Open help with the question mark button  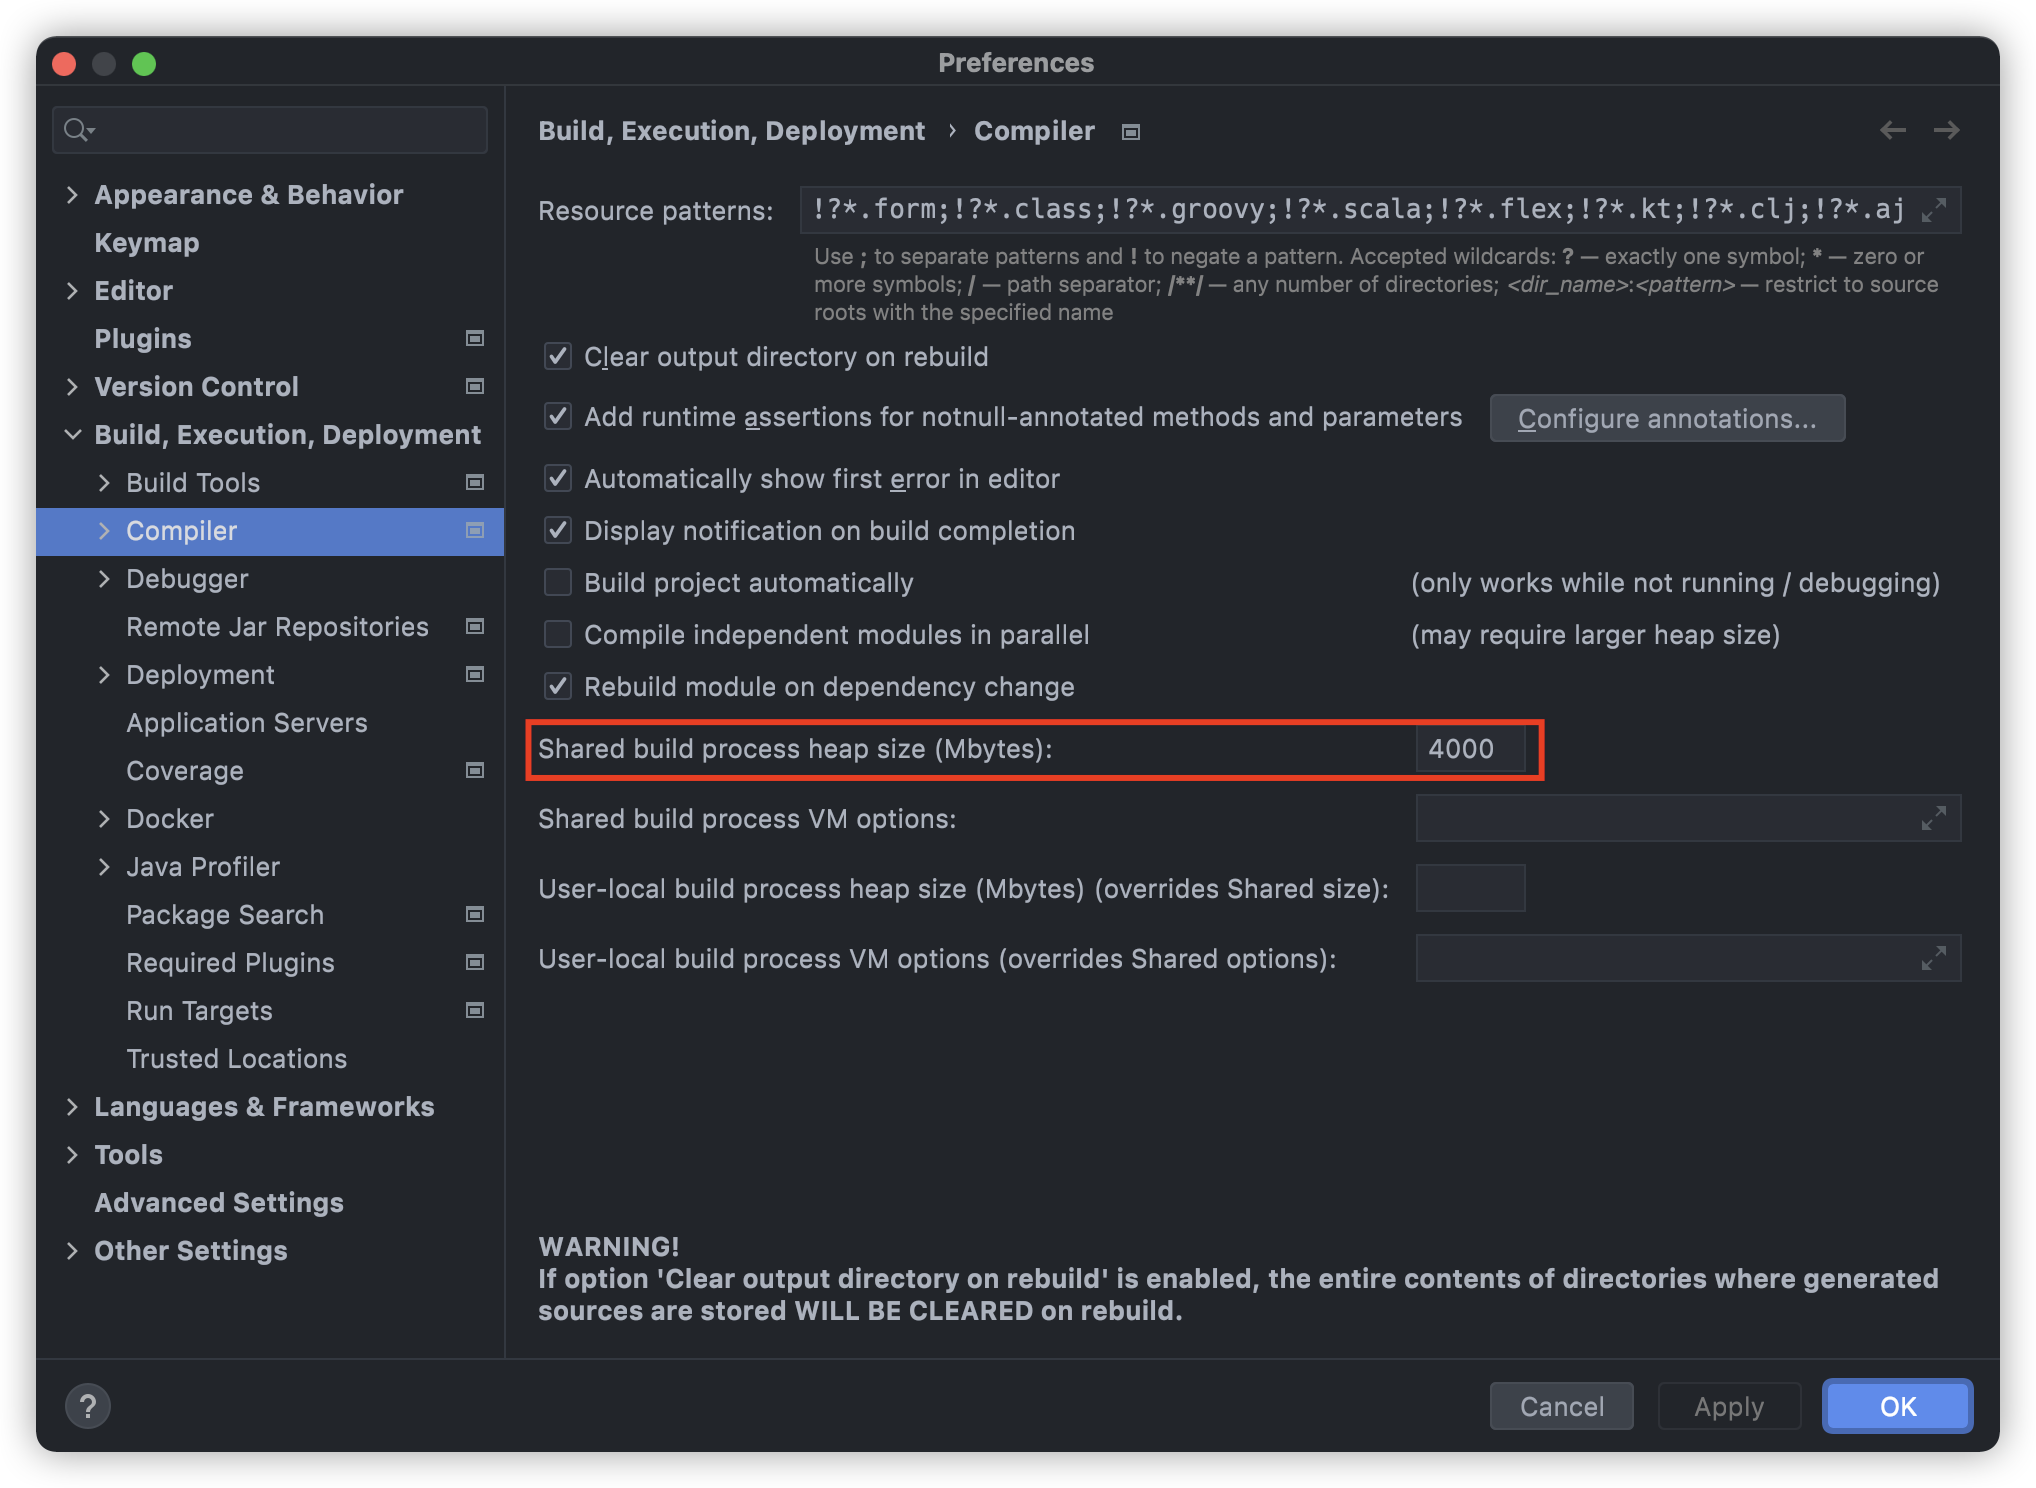click(x=88, y=1406)
